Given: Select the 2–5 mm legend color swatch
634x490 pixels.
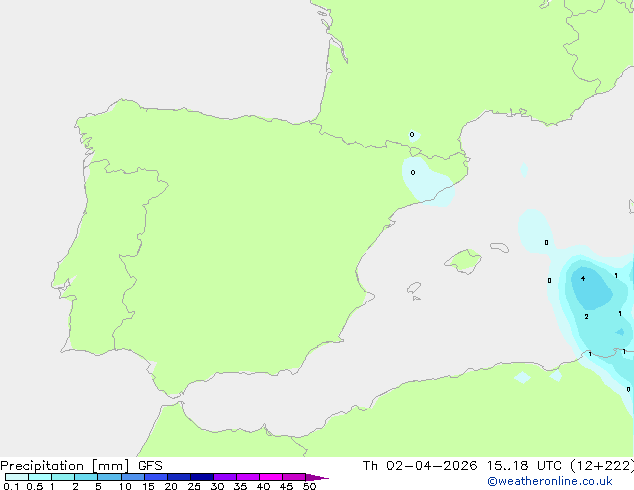Looking at the screenshot, I should (x=86, y=477).
